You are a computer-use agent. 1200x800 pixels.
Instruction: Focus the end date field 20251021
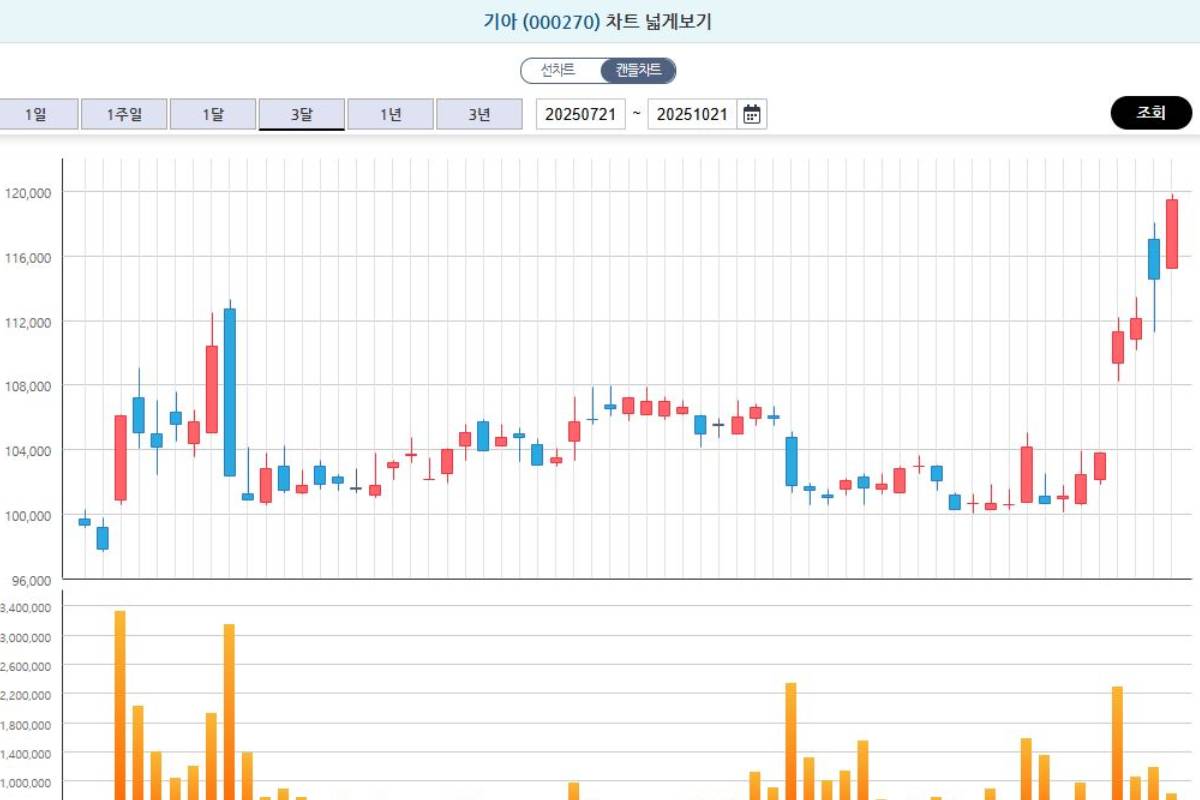(x=692, y=114)
